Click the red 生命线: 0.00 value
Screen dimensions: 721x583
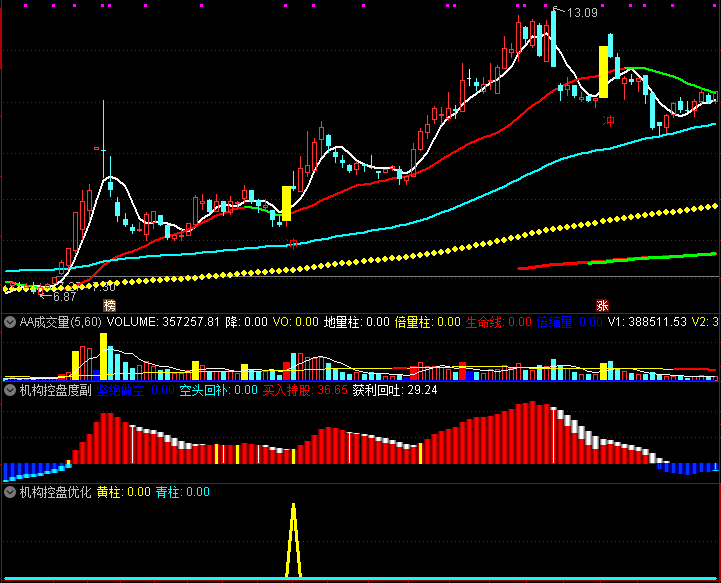pos(498,322)
